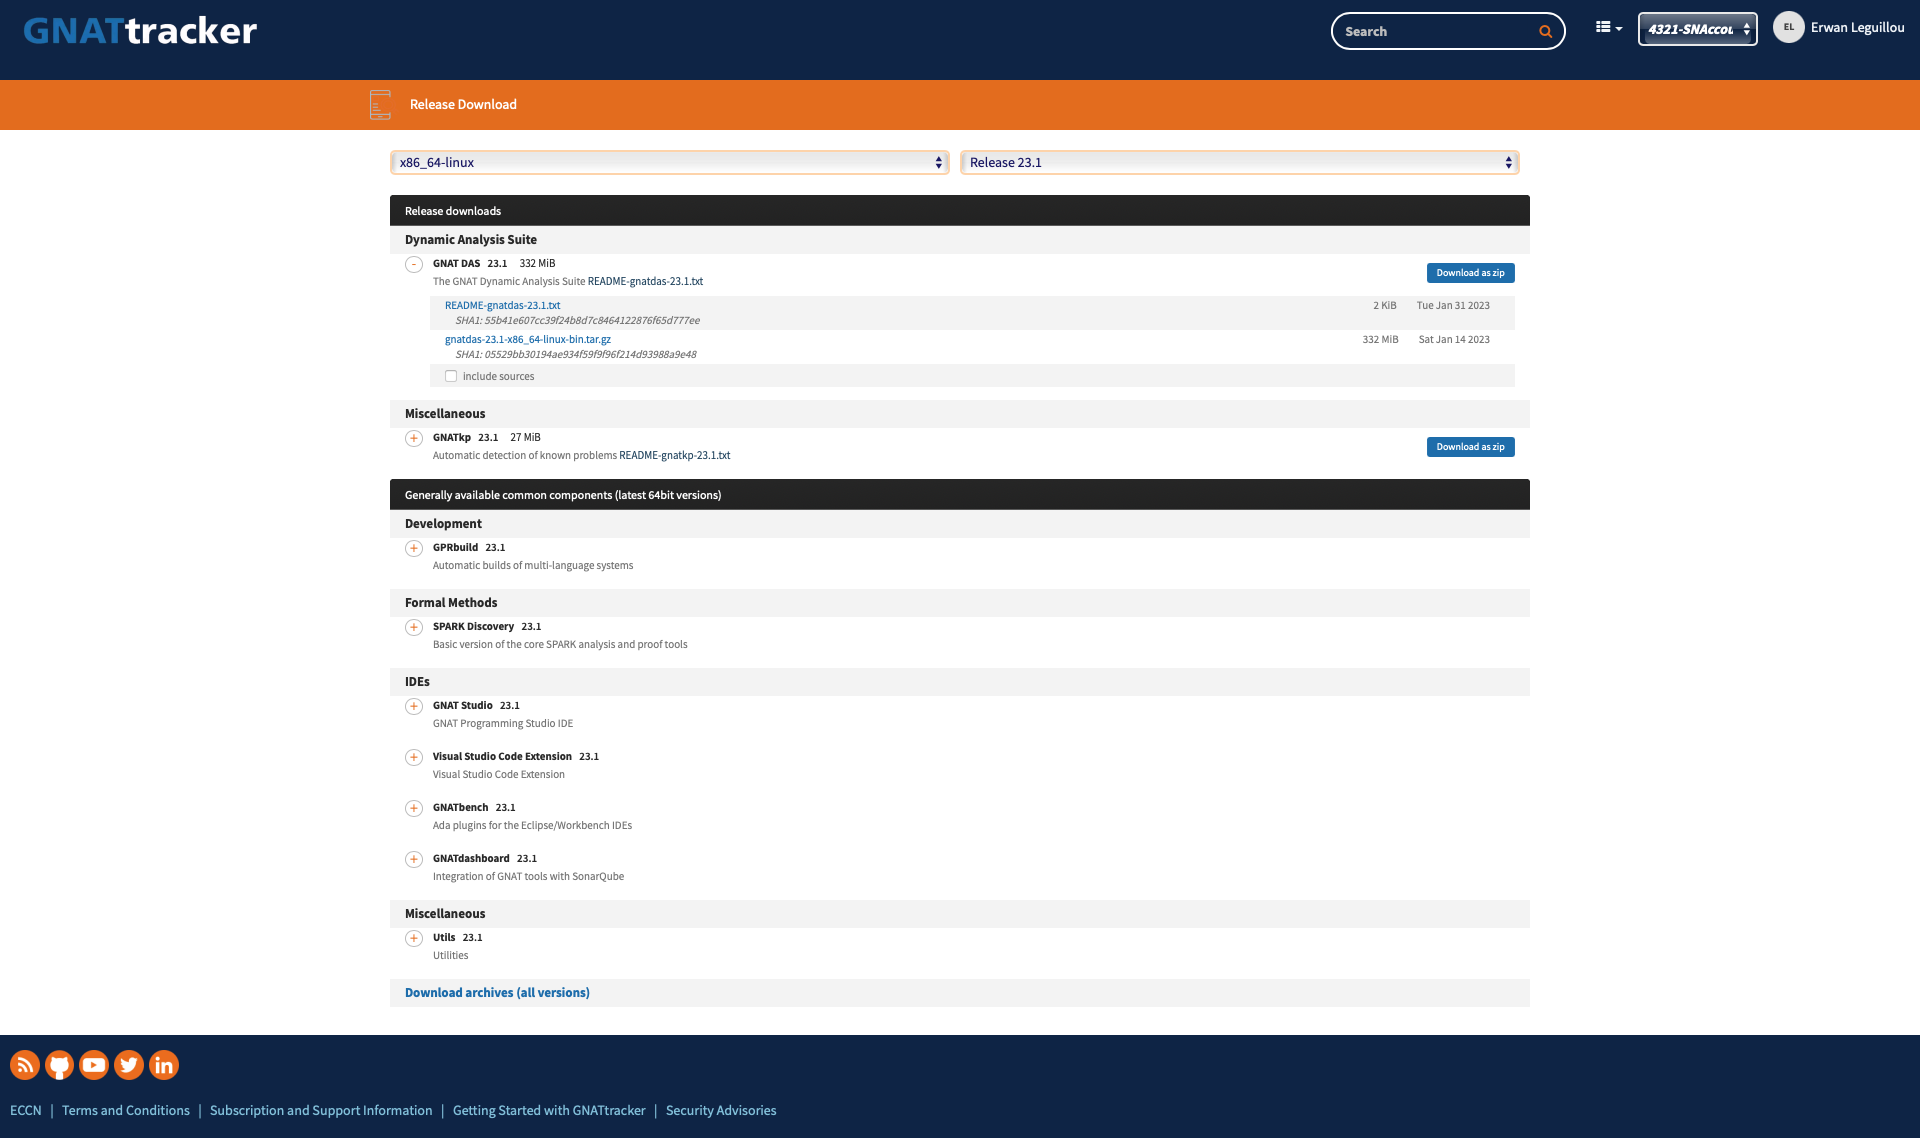
Task: Click the GNATtracker logo
Action: [x=140, y=31]
